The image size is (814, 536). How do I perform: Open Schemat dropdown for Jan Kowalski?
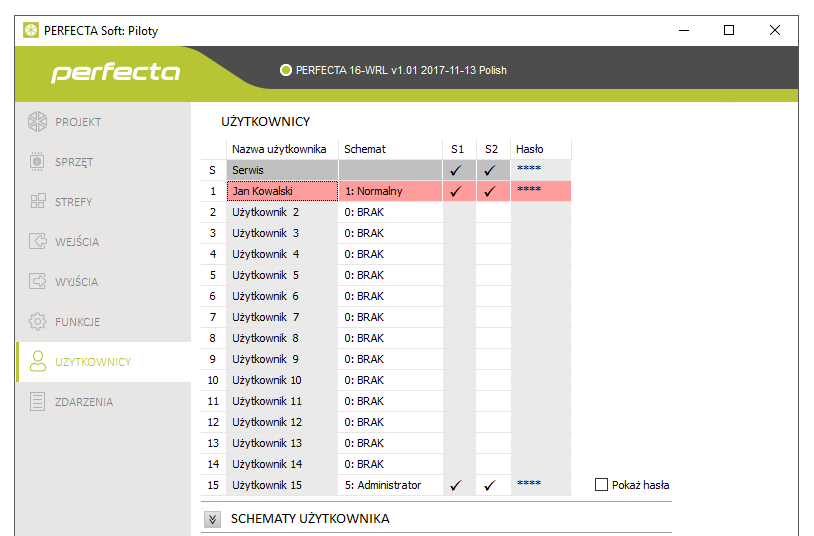(389, 191)
